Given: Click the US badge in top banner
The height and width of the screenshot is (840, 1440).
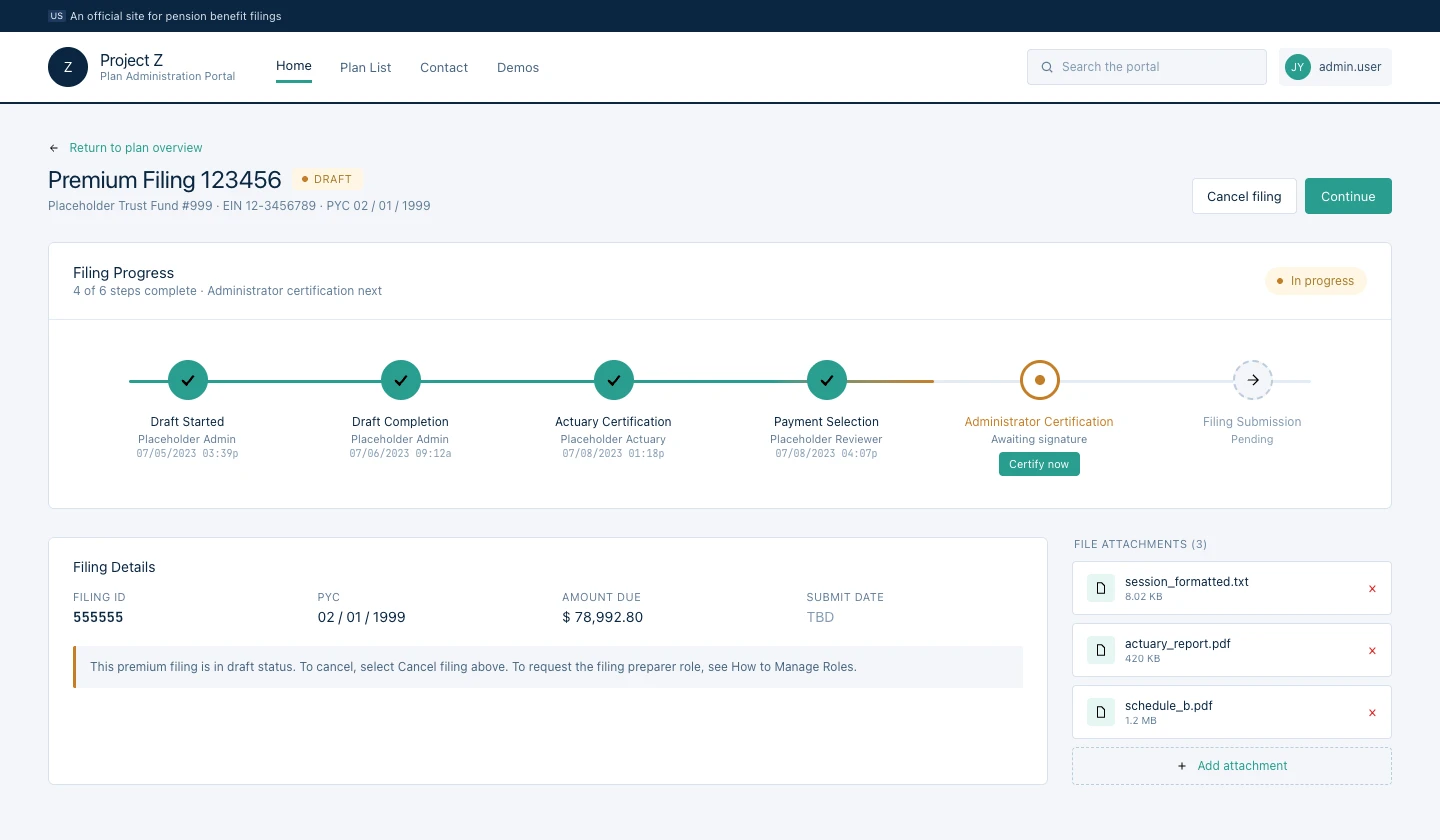Looking at the screenshot, I should pyautogui.click(x=57, y=16).
